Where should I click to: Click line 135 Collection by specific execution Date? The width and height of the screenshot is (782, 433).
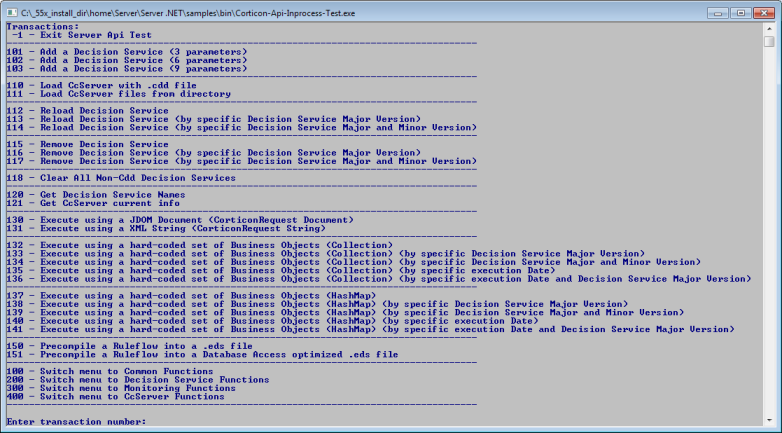(x=281, y=271)
